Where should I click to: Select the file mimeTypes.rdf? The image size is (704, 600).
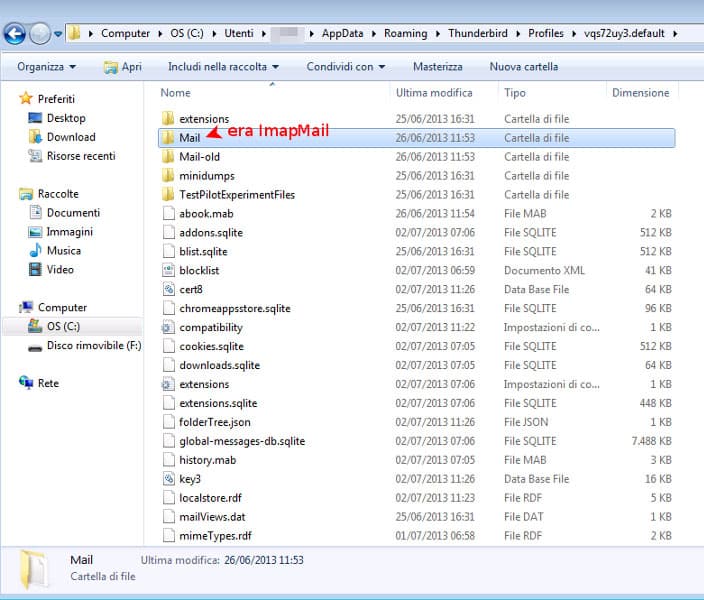[215, 536]
